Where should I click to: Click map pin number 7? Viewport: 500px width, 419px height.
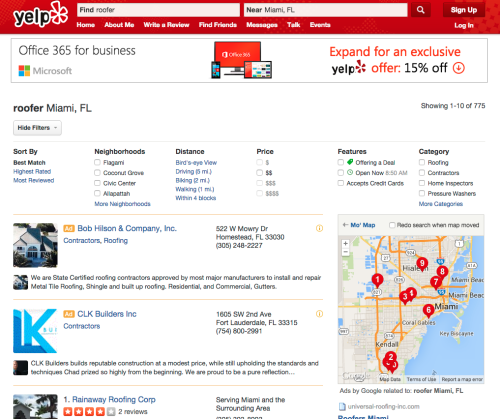point(435,283)
